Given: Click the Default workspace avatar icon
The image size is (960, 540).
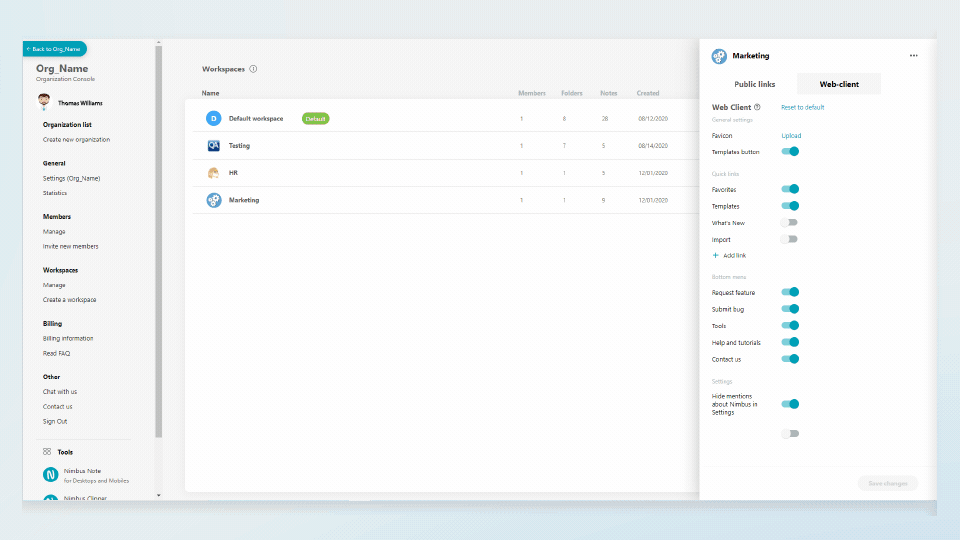Looking at the screenshot, I should coord(213,118).
